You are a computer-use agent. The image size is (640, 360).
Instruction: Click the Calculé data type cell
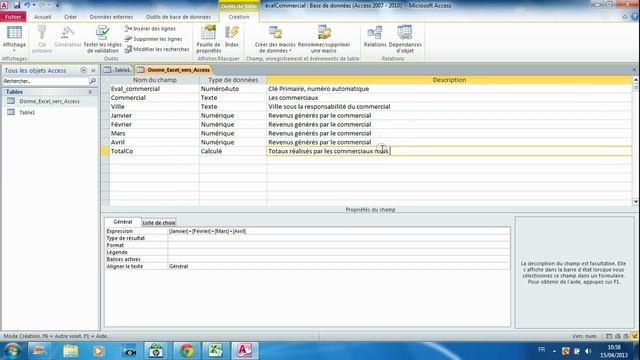click(x=233, y=151)
